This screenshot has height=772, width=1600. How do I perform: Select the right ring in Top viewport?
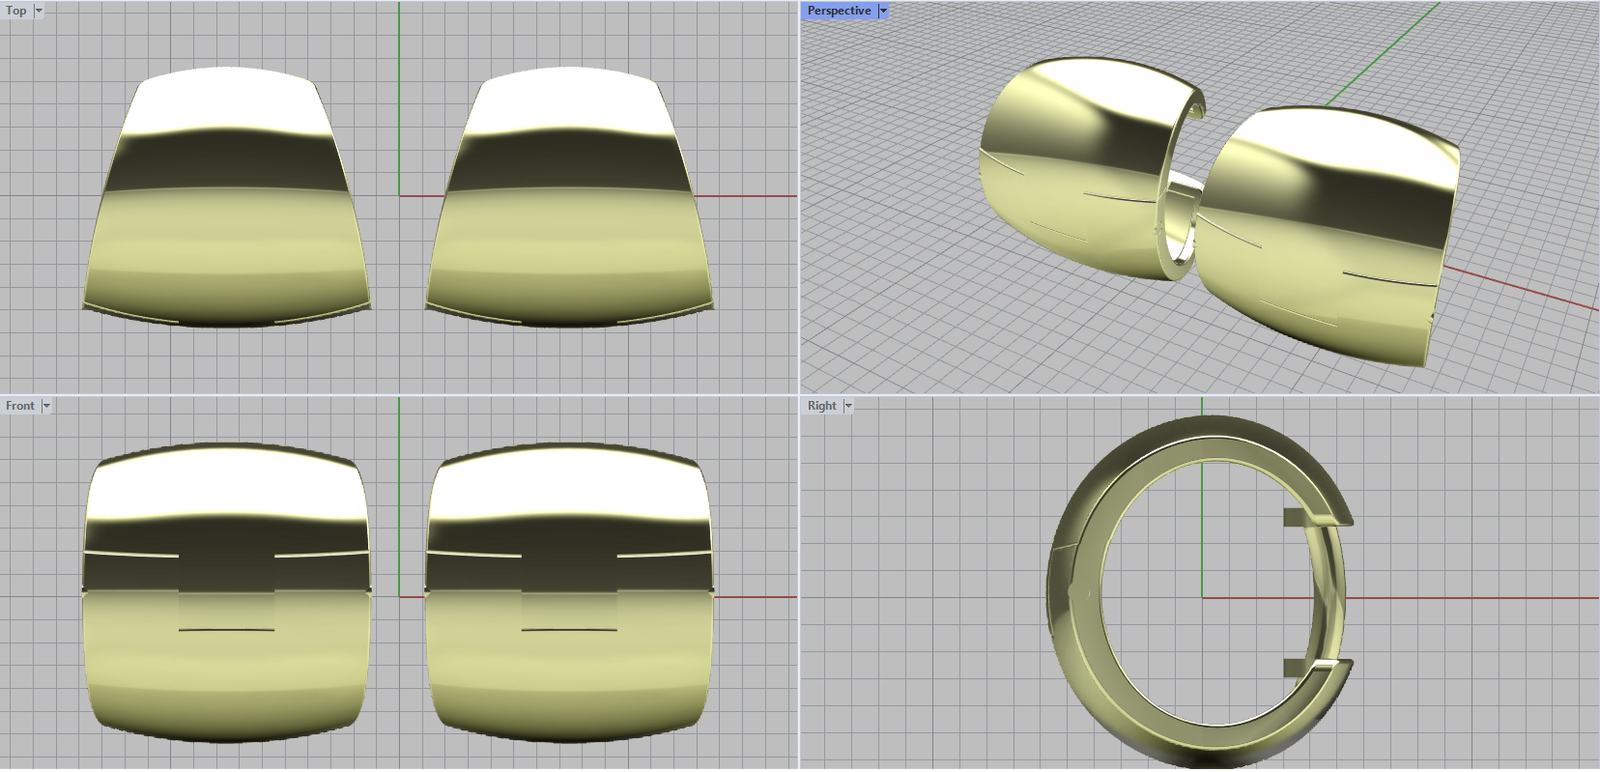click(568, 200)
